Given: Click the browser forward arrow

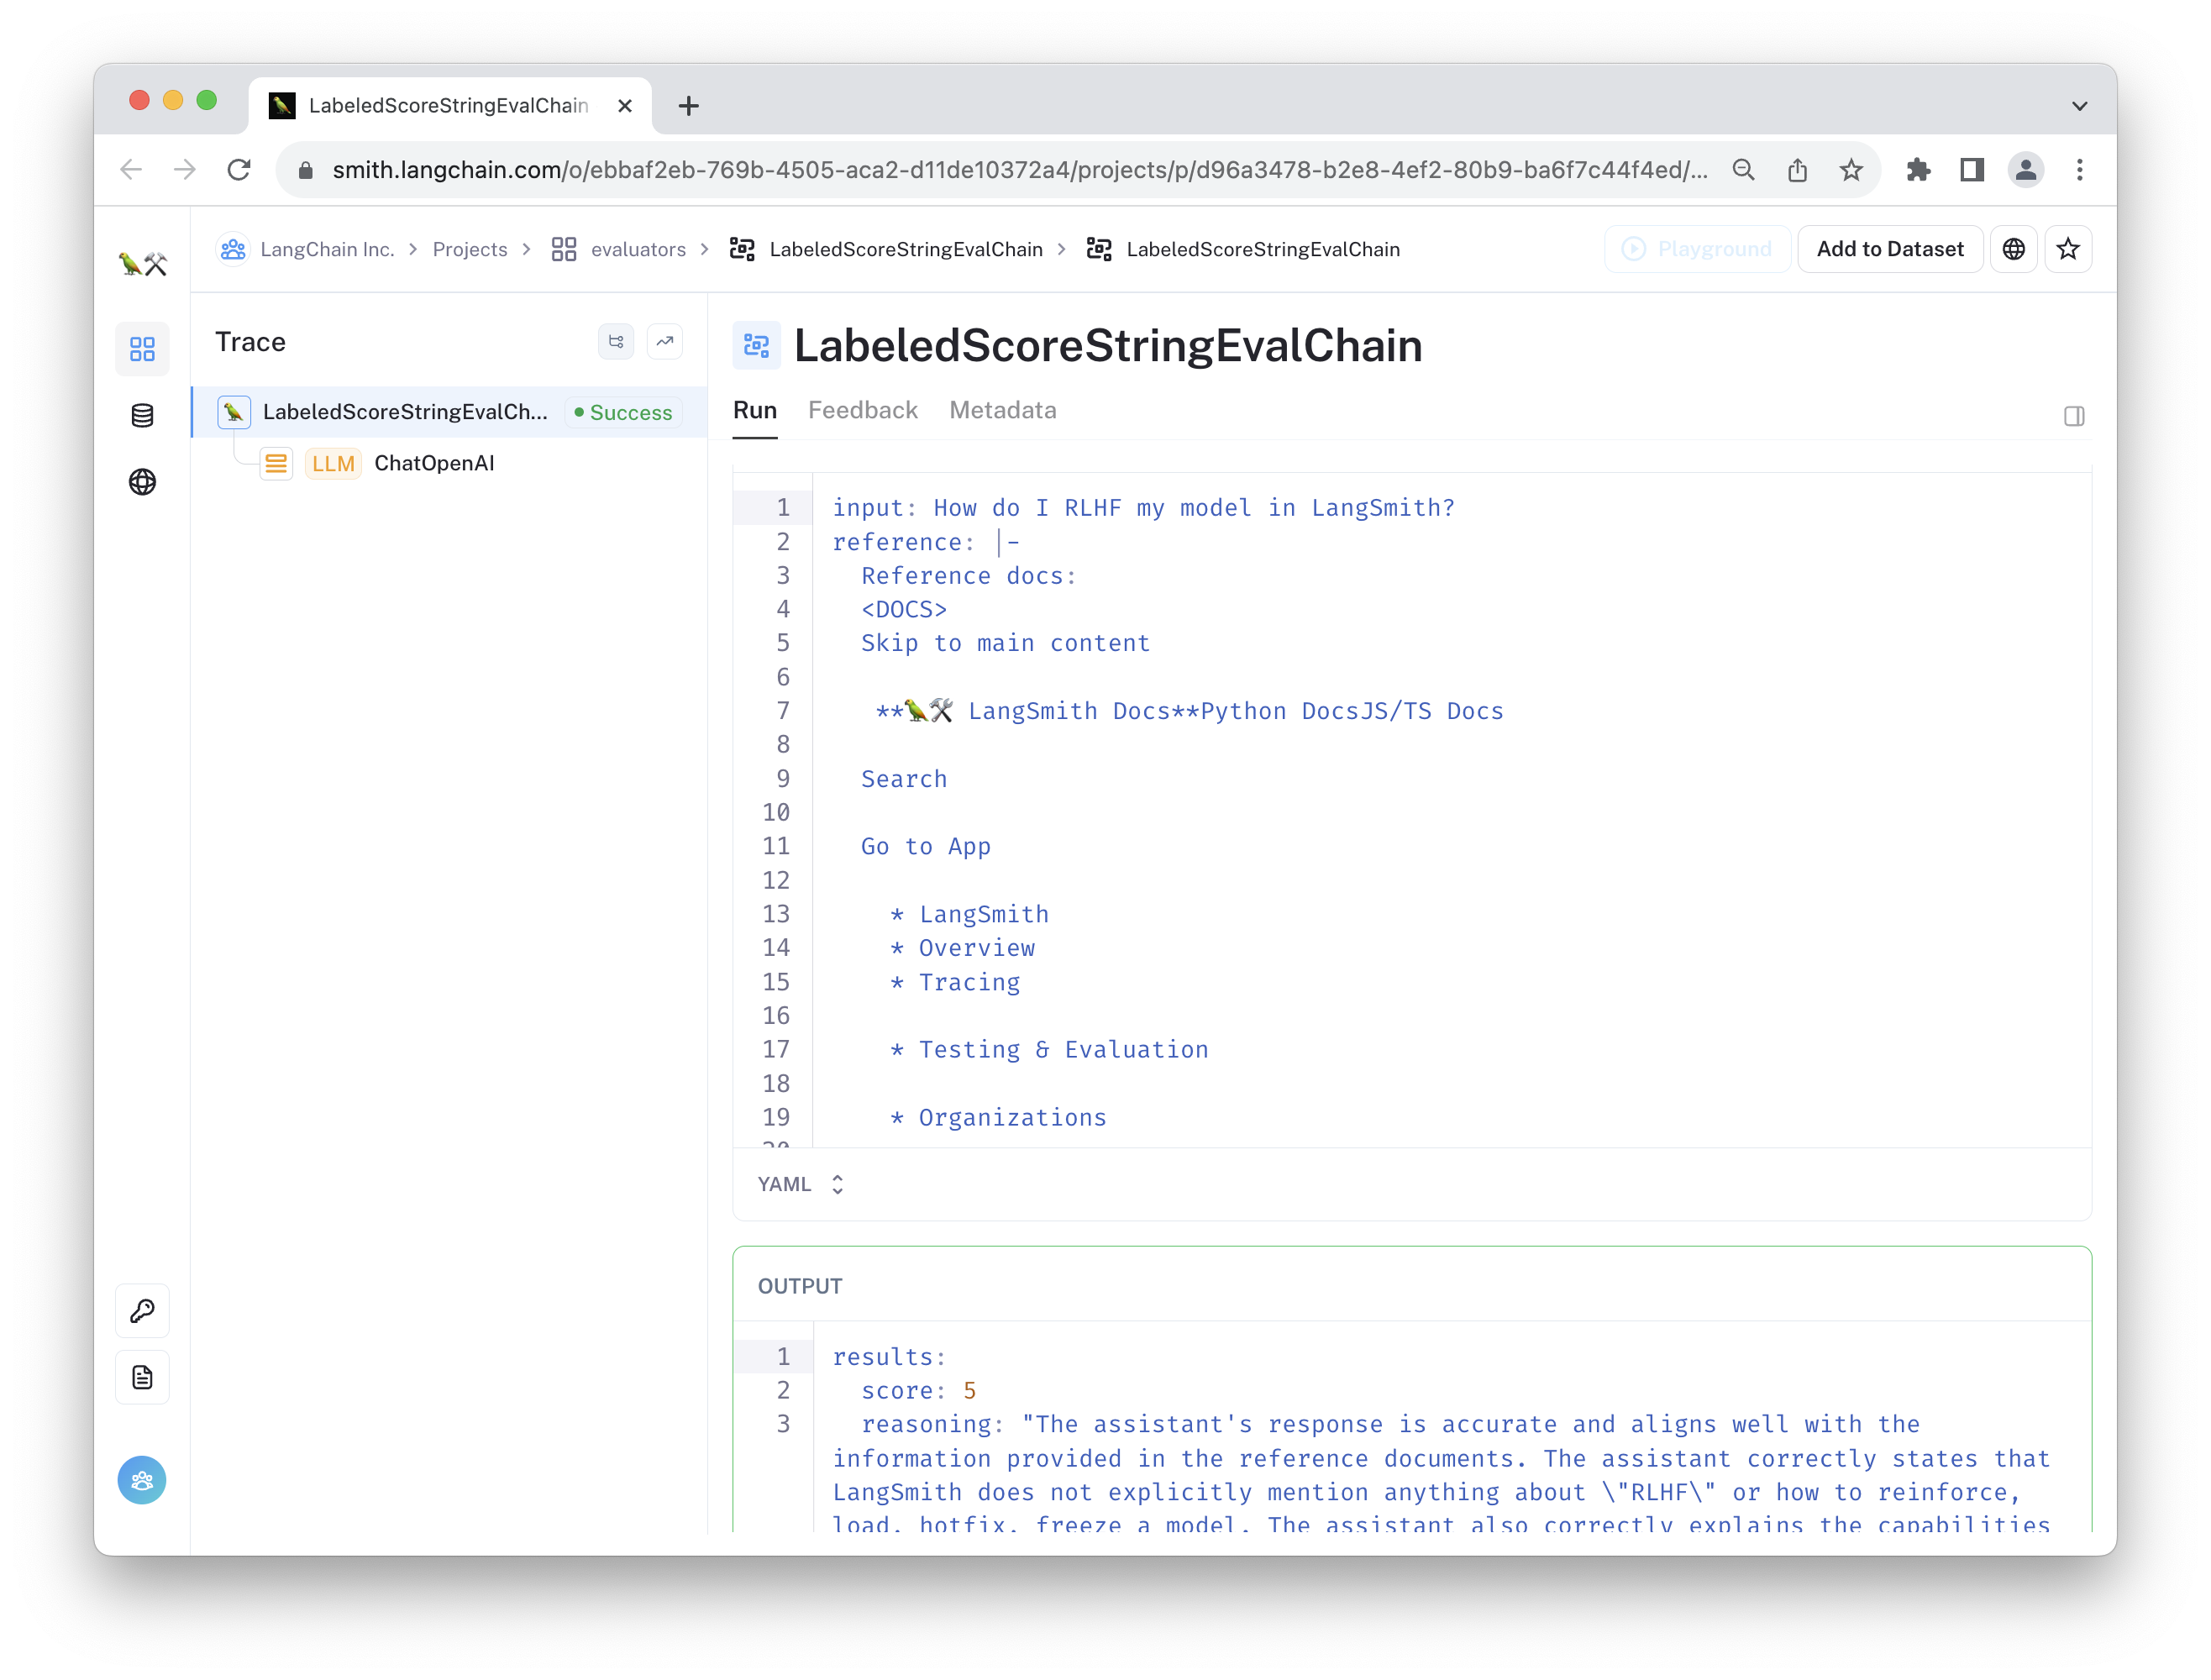Looking at the screenshot, I should [184, 170].
